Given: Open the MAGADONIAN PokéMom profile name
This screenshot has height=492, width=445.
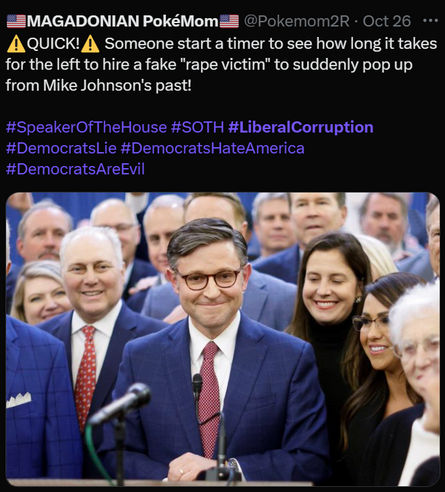Looking at the screenshot, I should coord(122,21).
